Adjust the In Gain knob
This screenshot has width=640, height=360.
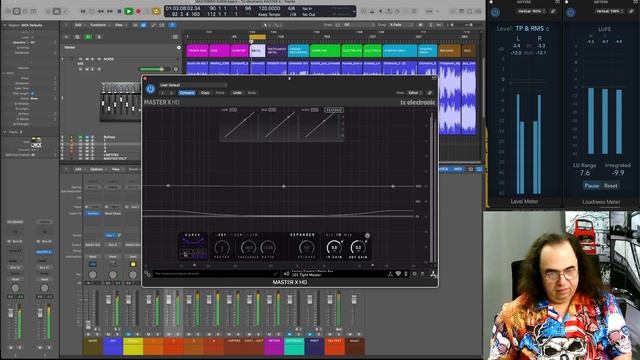[334, 247]
